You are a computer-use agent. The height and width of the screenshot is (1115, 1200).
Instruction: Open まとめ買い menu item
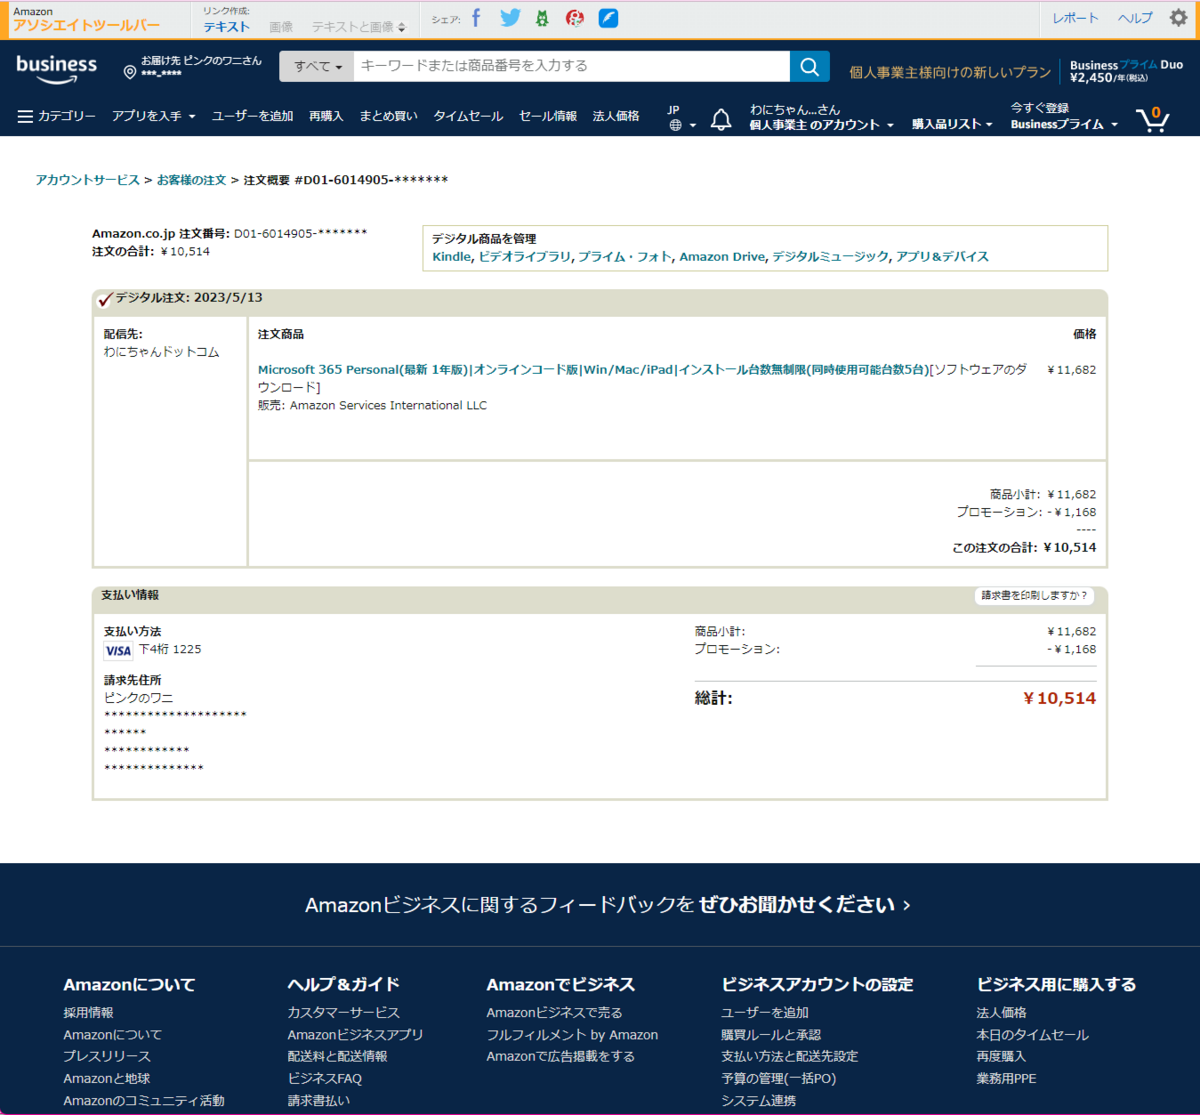tap(389, 116)
